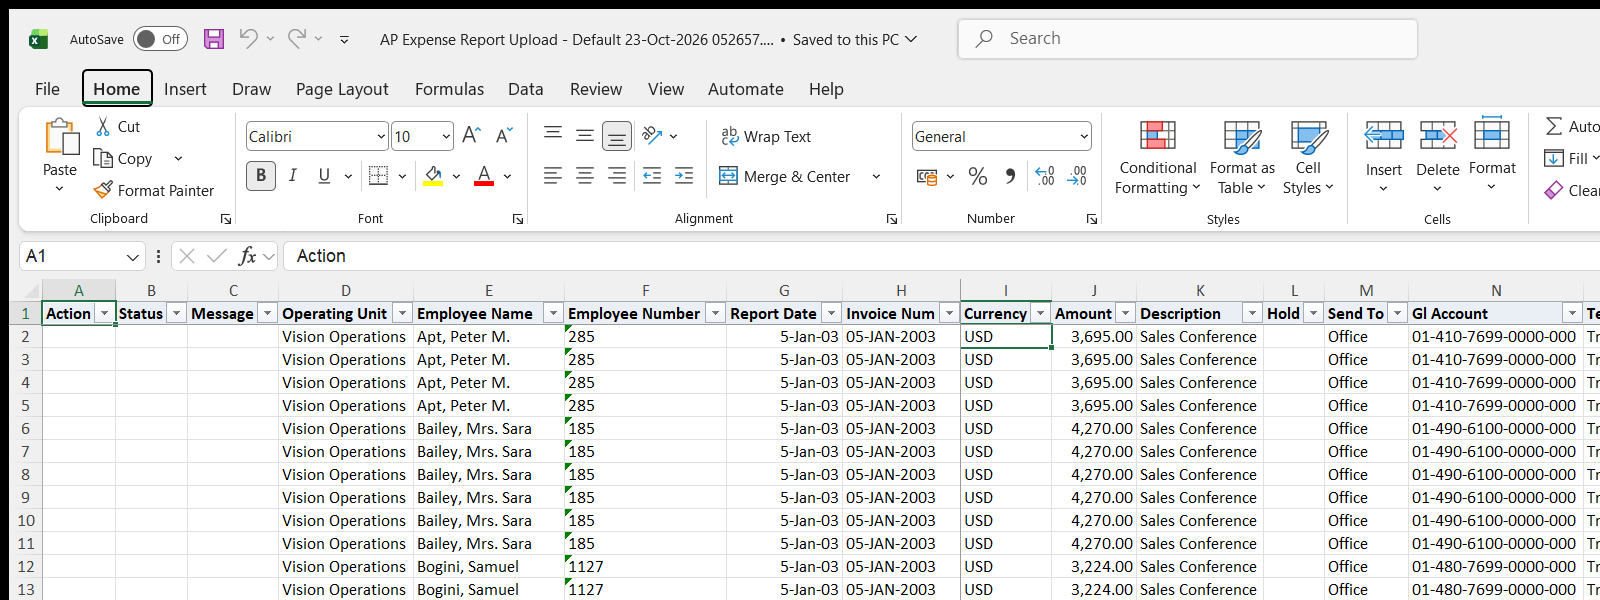Open Font group dialog launcher
Viewport: 1600px width, 600px height.
tap(518, 219)
